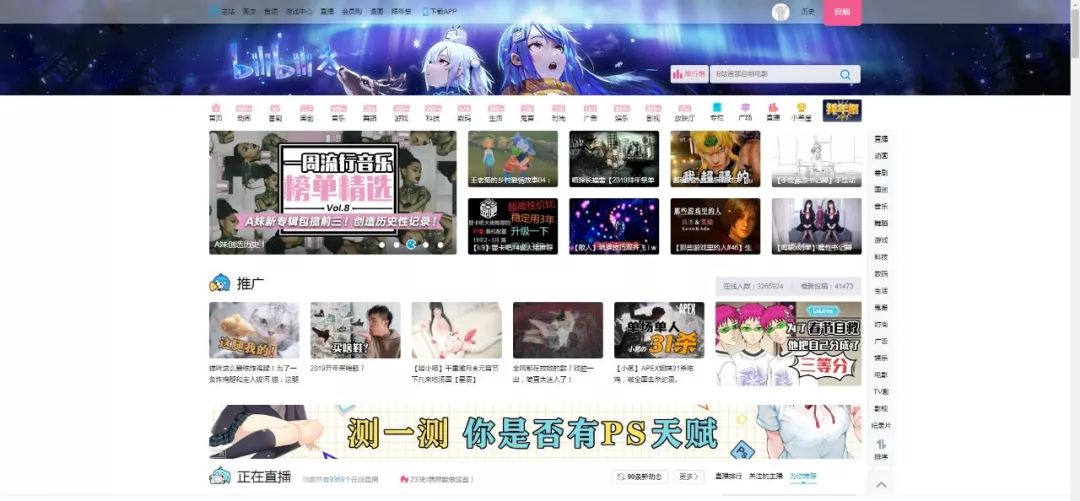Jump to 电影 in the side list
Screen dimensions: 1080x501
pyautogui.click(x=881, y=375)
